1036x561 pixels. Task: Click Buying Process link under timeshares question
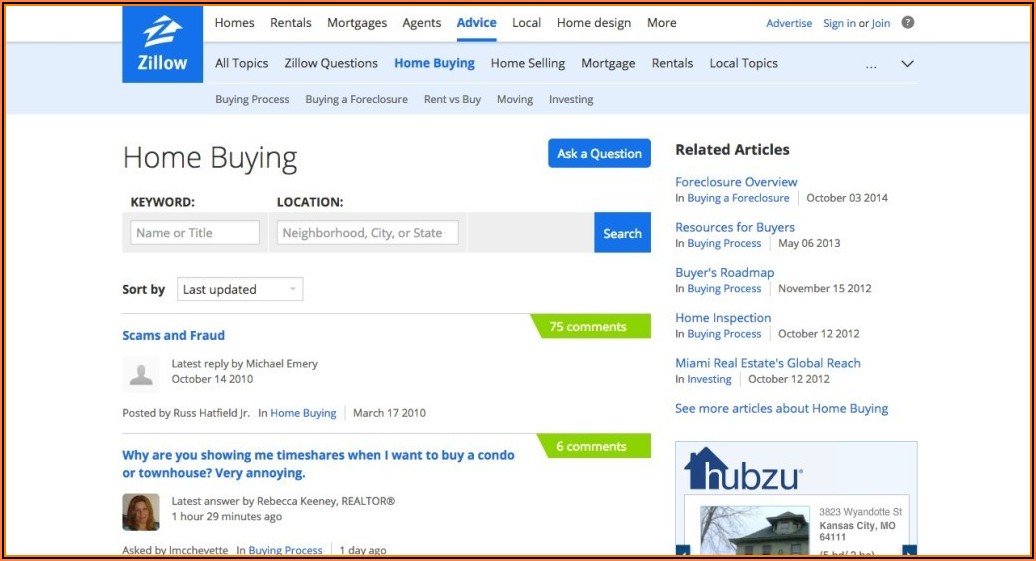285,550
